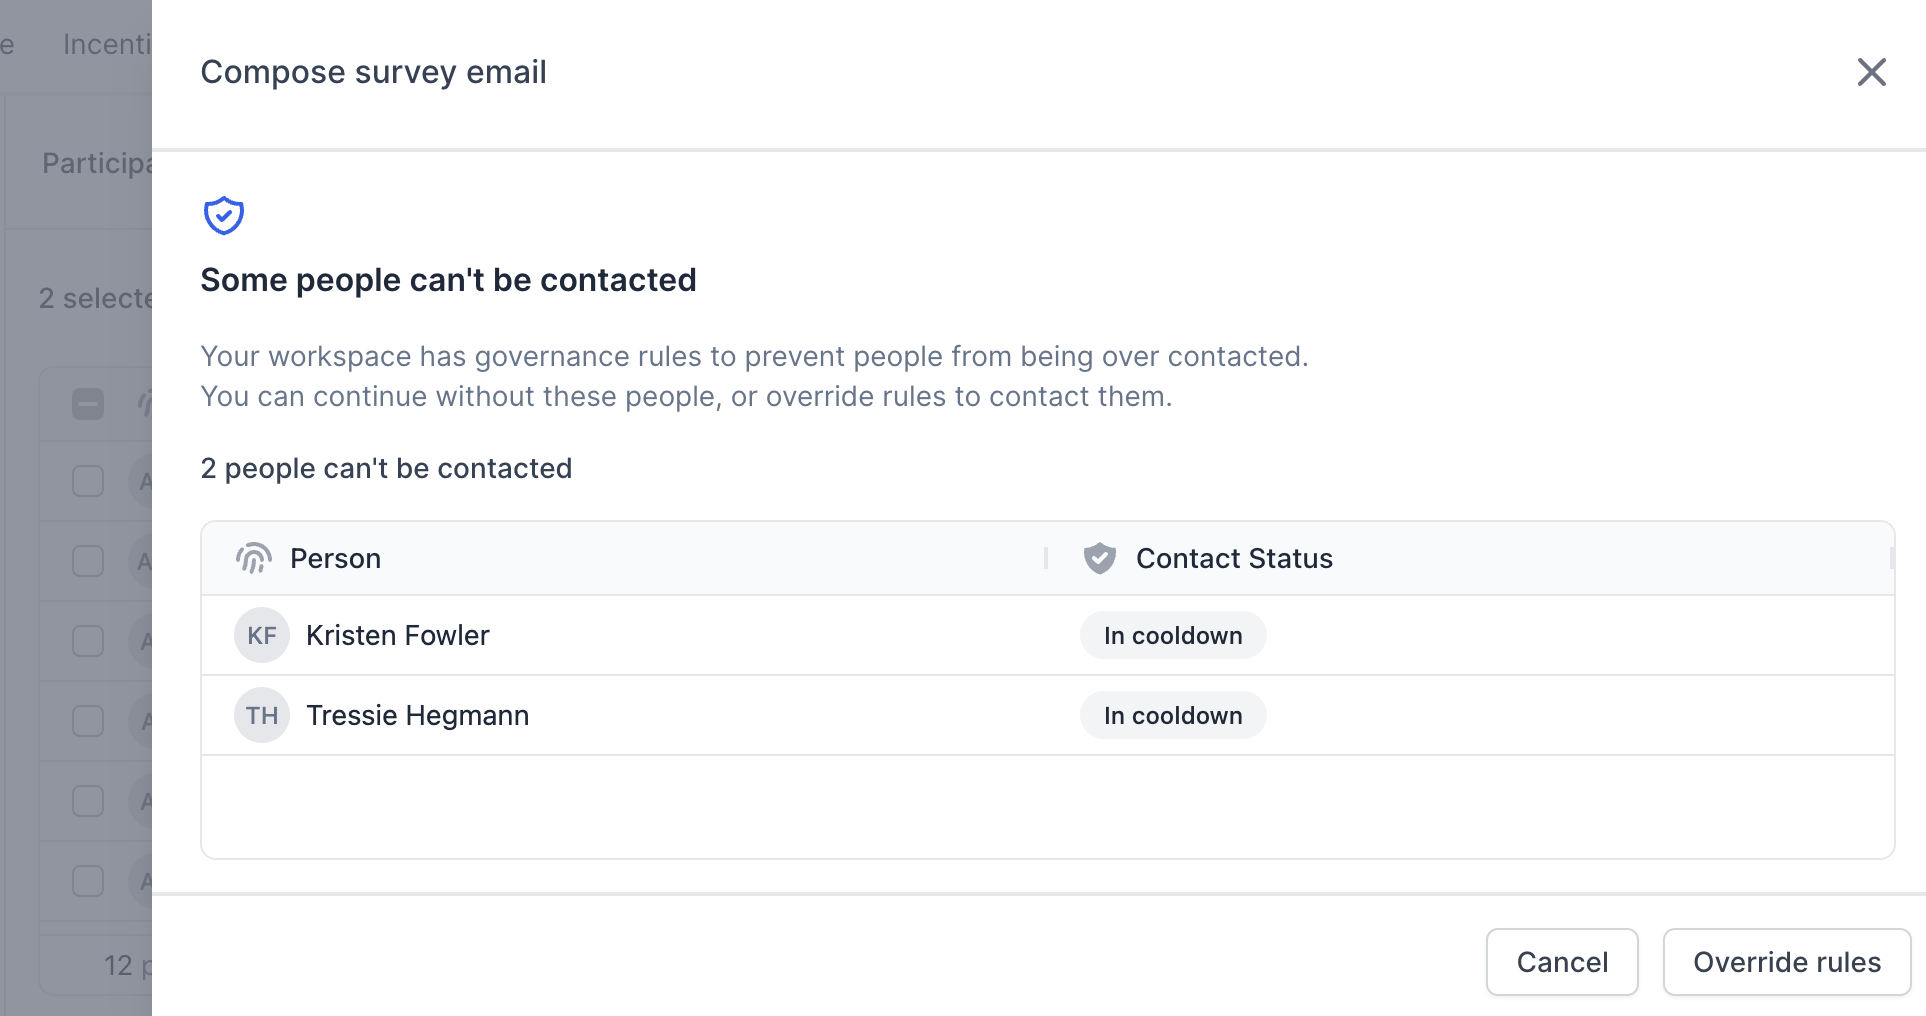Viewport: 1926px width, 1016px height.
Task: Toggle the select-all checkbox in background table header
Action: 88,404
